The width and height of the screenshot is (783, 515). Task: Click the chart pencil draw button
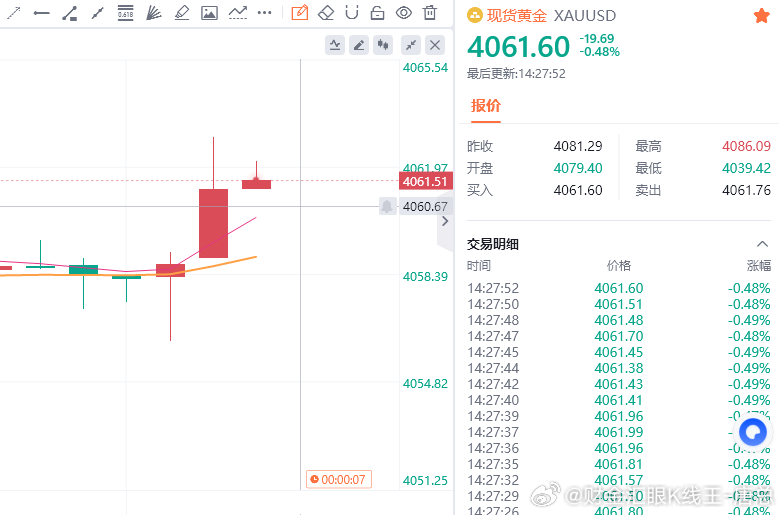click(359, 45)
